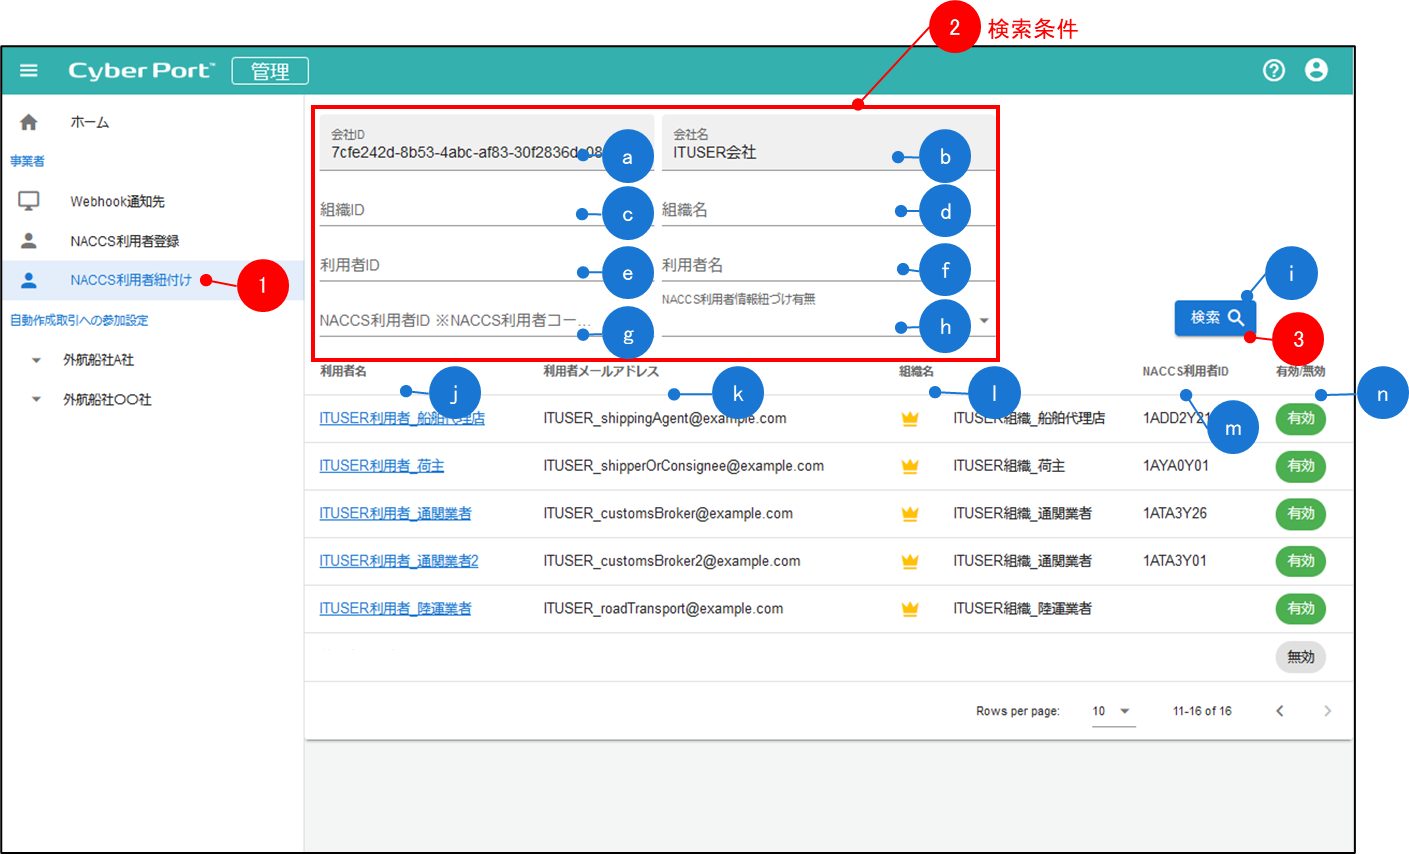Click the 組織ID input field

coord(450,210)
